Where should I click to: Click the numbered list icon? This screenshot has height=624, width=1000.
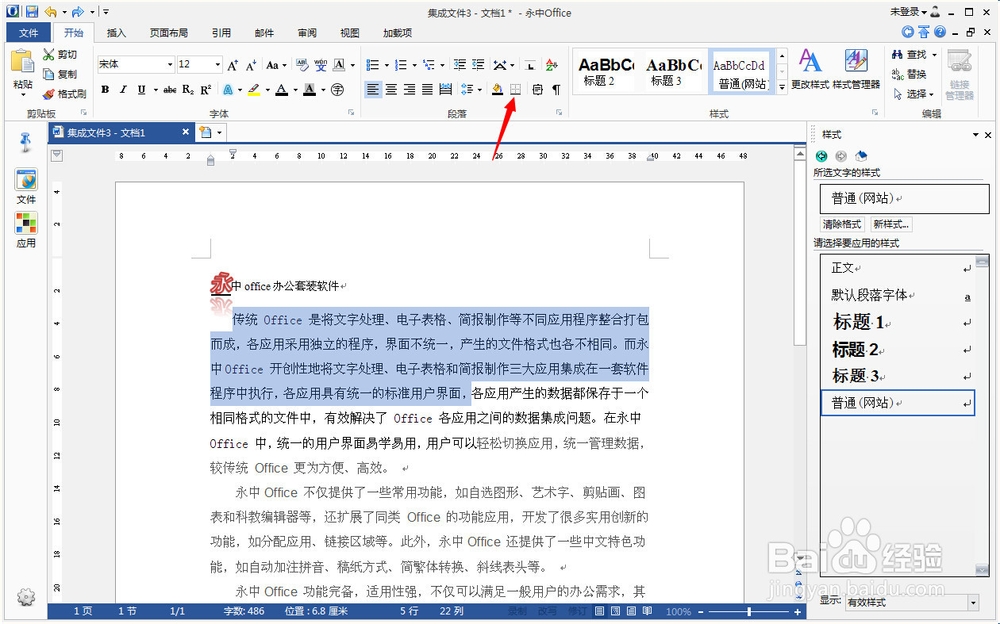click(401, 64)
